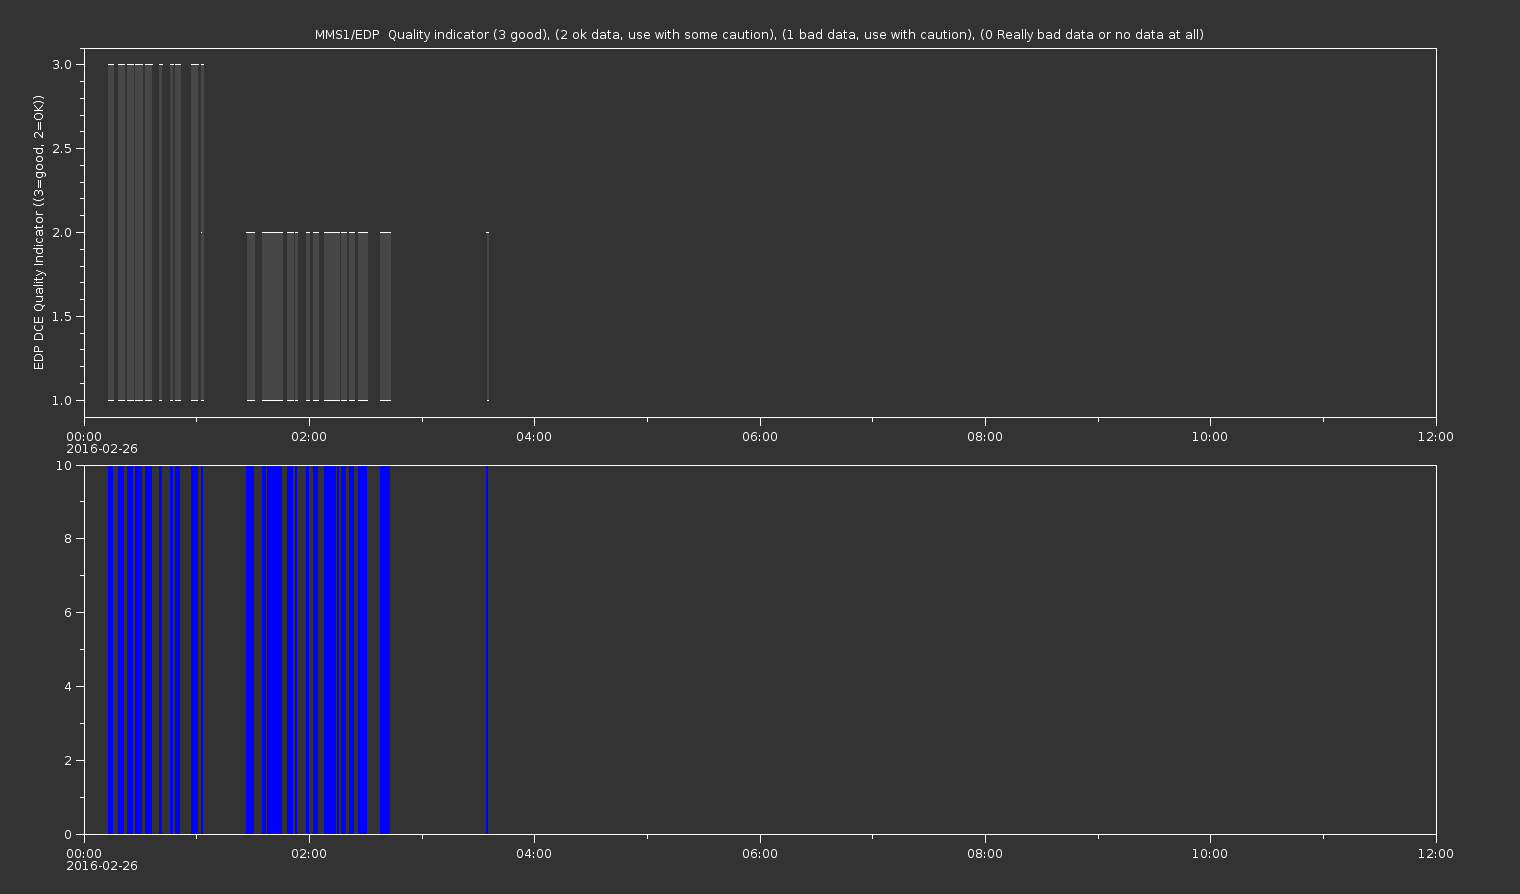The height and width of the screenshot is (894, 1520).
Task: Click the 2.5 tick label on top plot
Action: [x=61, y=149]
